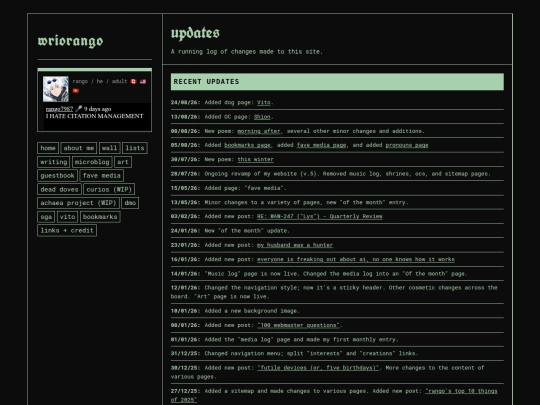Follow the fave media page link in updates

click(321, 145)
